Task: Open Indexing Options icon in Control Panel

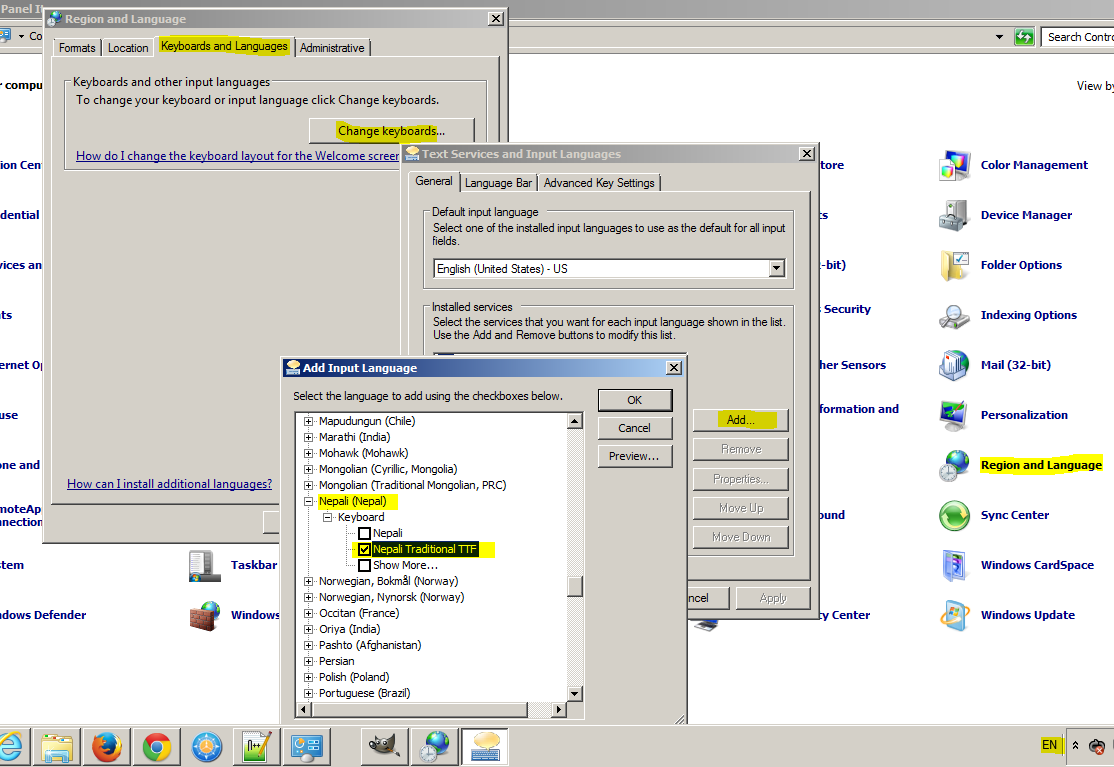Action: click(954, 315)
